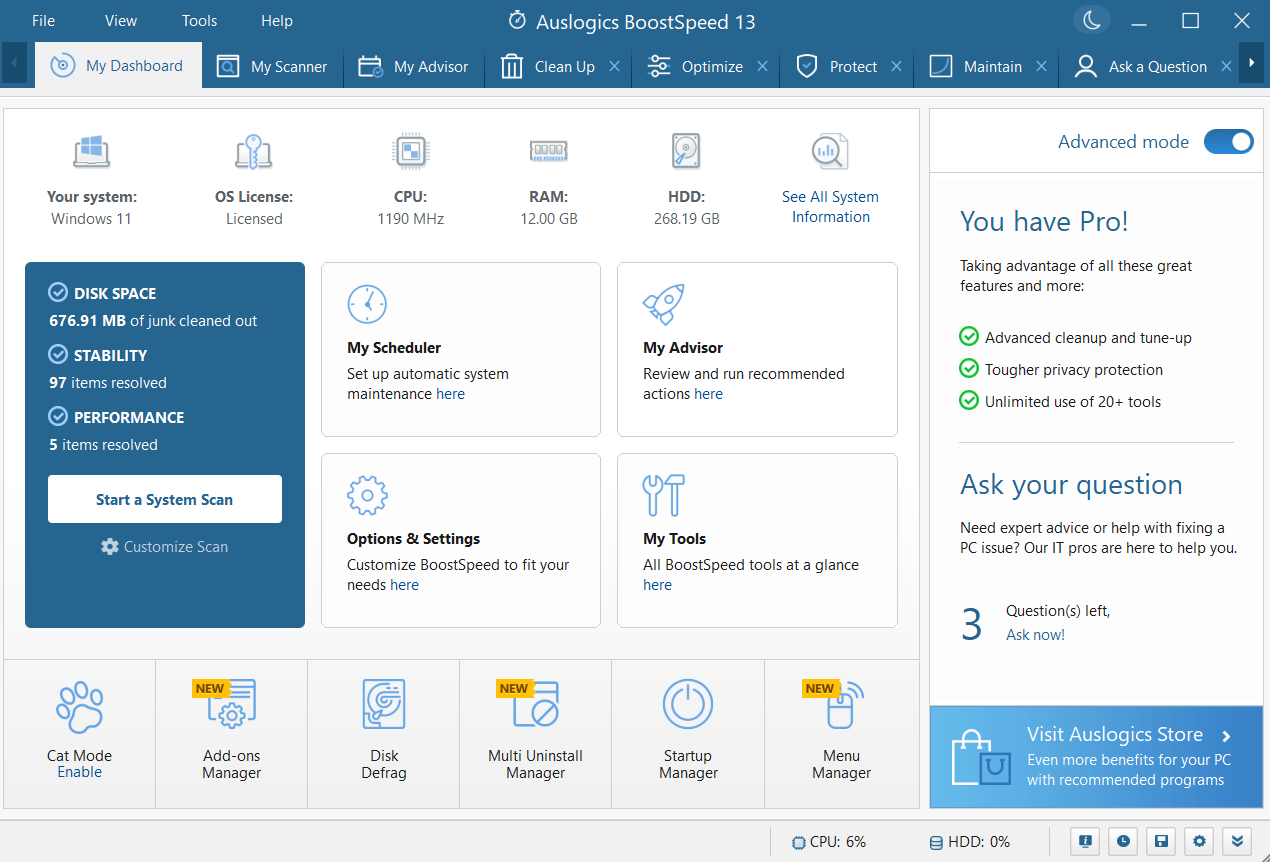
Task: Click the right arrow to scroll tabs
Action: [x=1252, y=61]
